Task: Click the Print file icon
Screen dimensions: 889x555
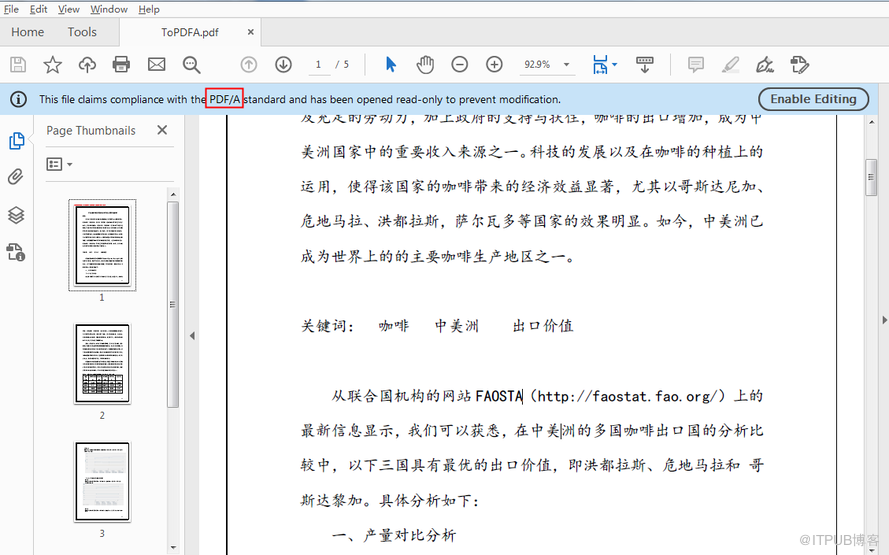Action: (121, 65)
